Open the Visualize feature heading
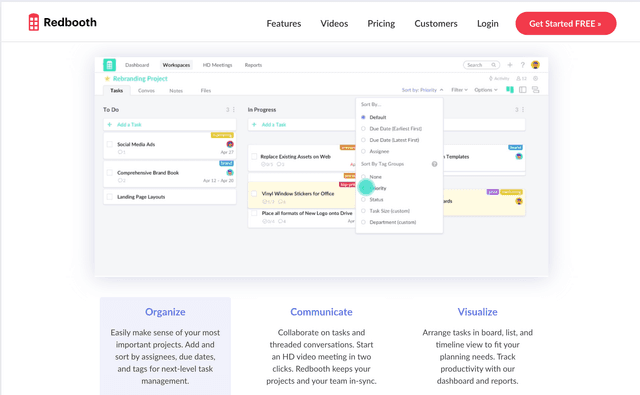 tap(478, 312)
